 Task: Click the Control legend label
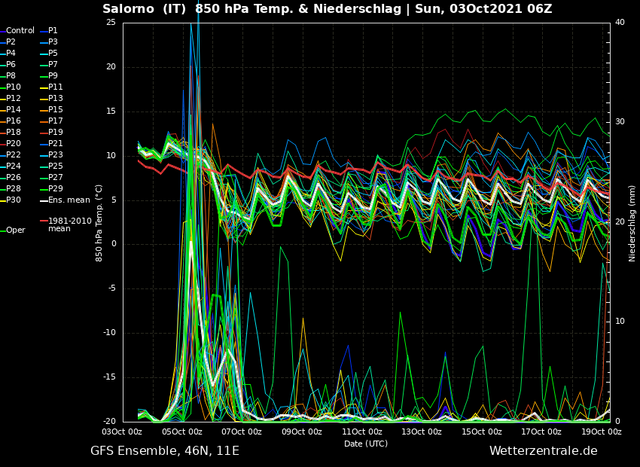[x=20, y=31]
